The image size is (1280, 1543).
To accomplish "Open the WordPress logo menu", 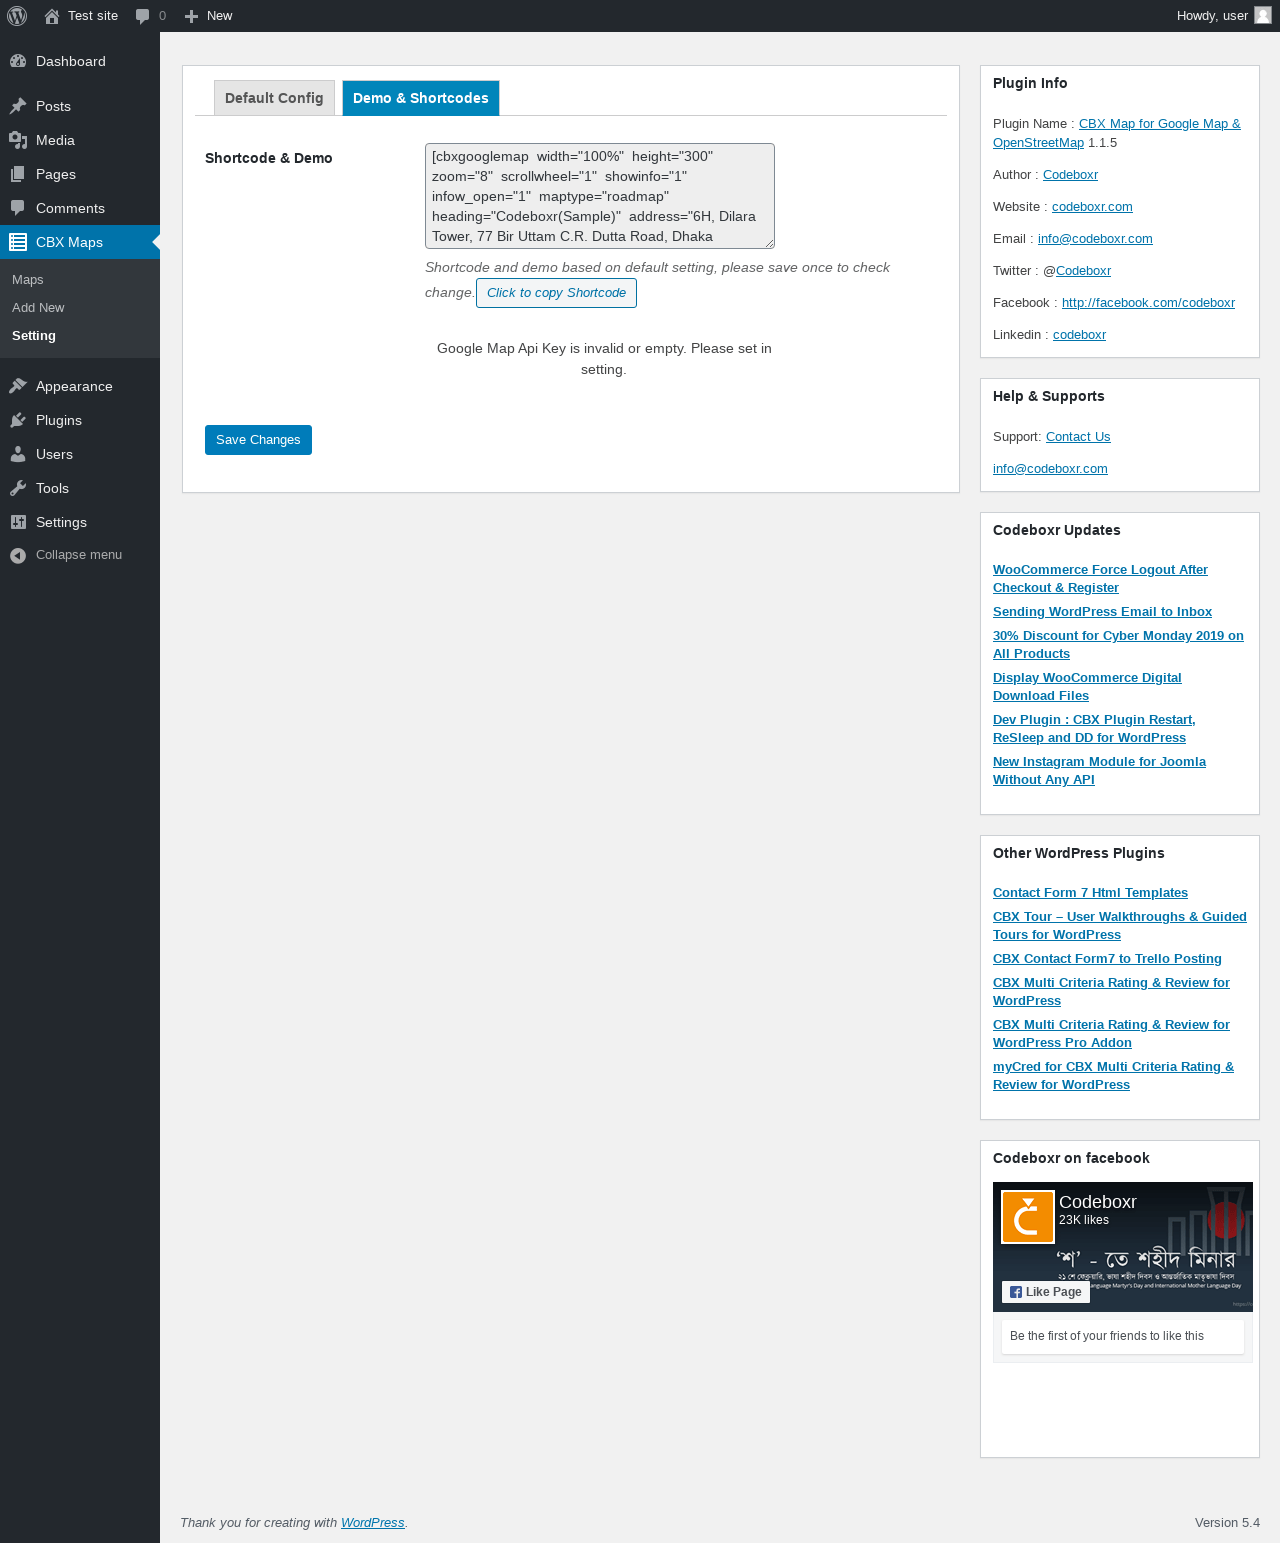I will pyautogui.click(x=17, y=16).
